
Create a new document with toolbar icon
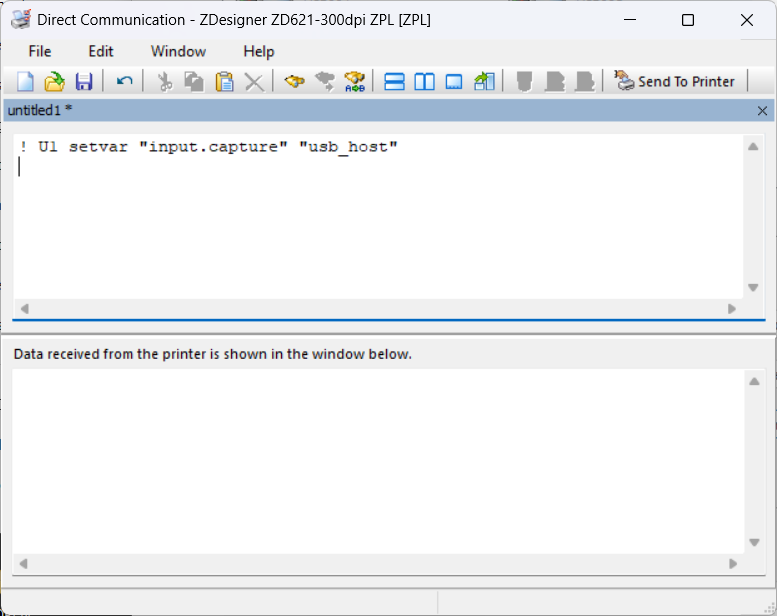click(x=25, y=81)
